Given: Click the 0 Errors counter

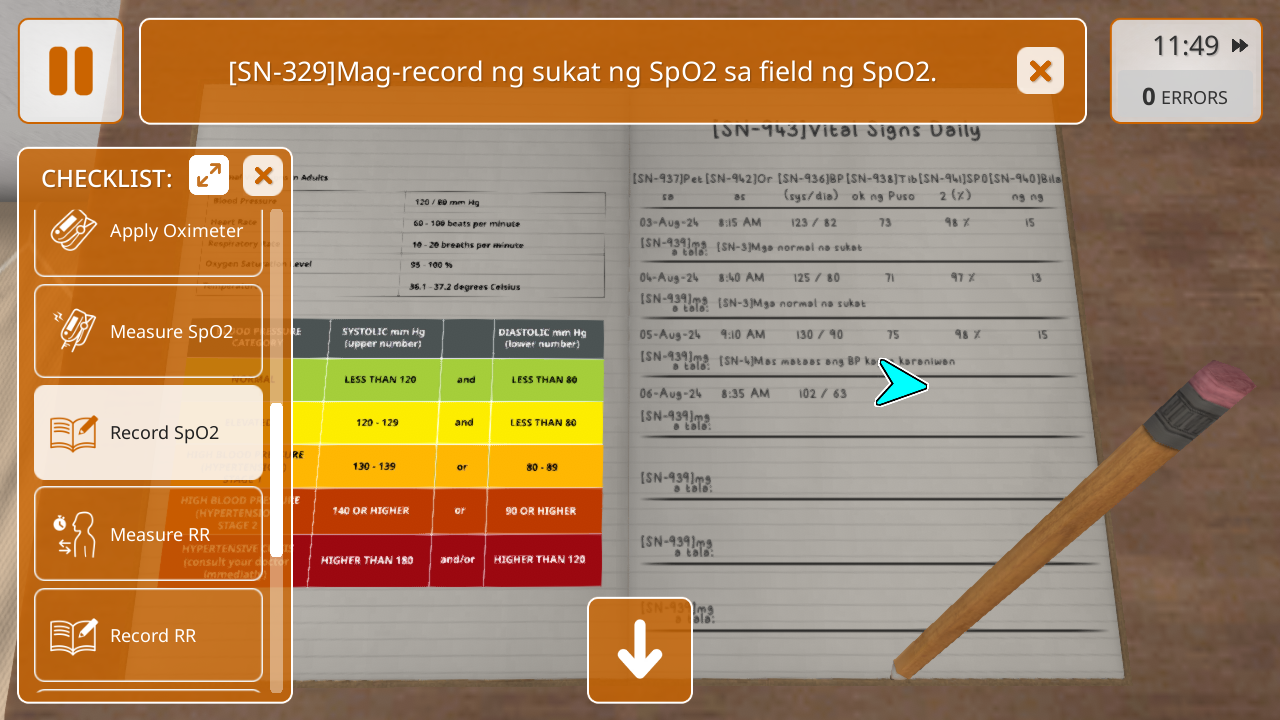Looking at the screenshot, I should pyautogui.click(x=1185, y=97).
